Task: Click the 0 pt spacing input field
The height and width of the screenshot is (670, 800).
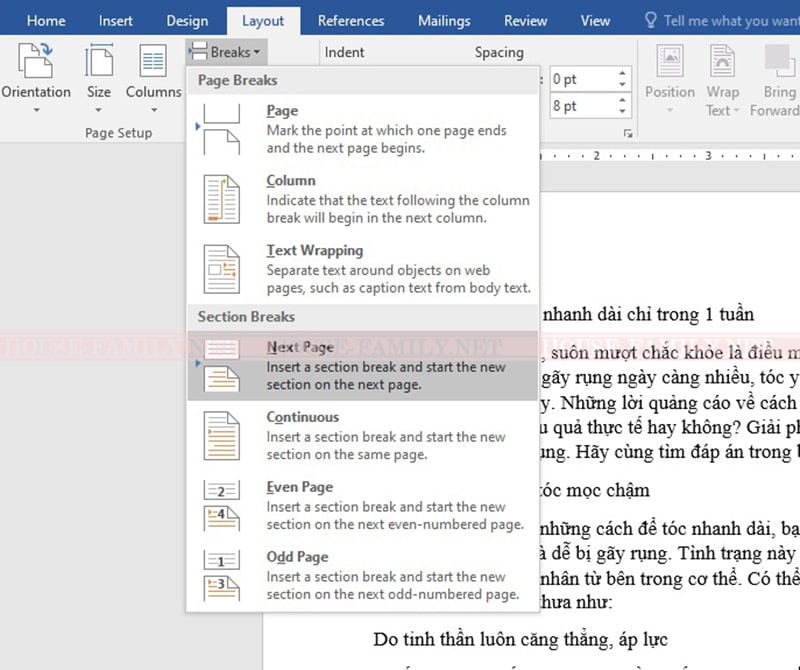Action: click(x=583, y=79)
